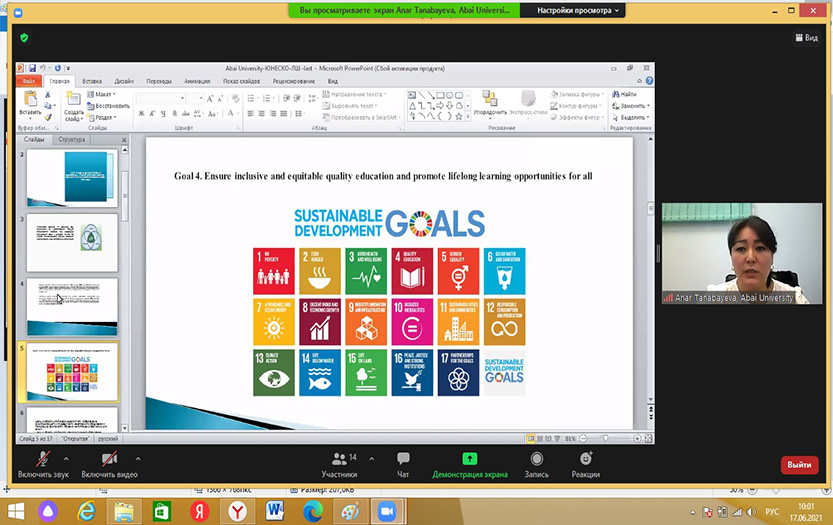This screenshot has height=525, width=833.
Task: Start recording with Запись
Action: coord(537,464)
